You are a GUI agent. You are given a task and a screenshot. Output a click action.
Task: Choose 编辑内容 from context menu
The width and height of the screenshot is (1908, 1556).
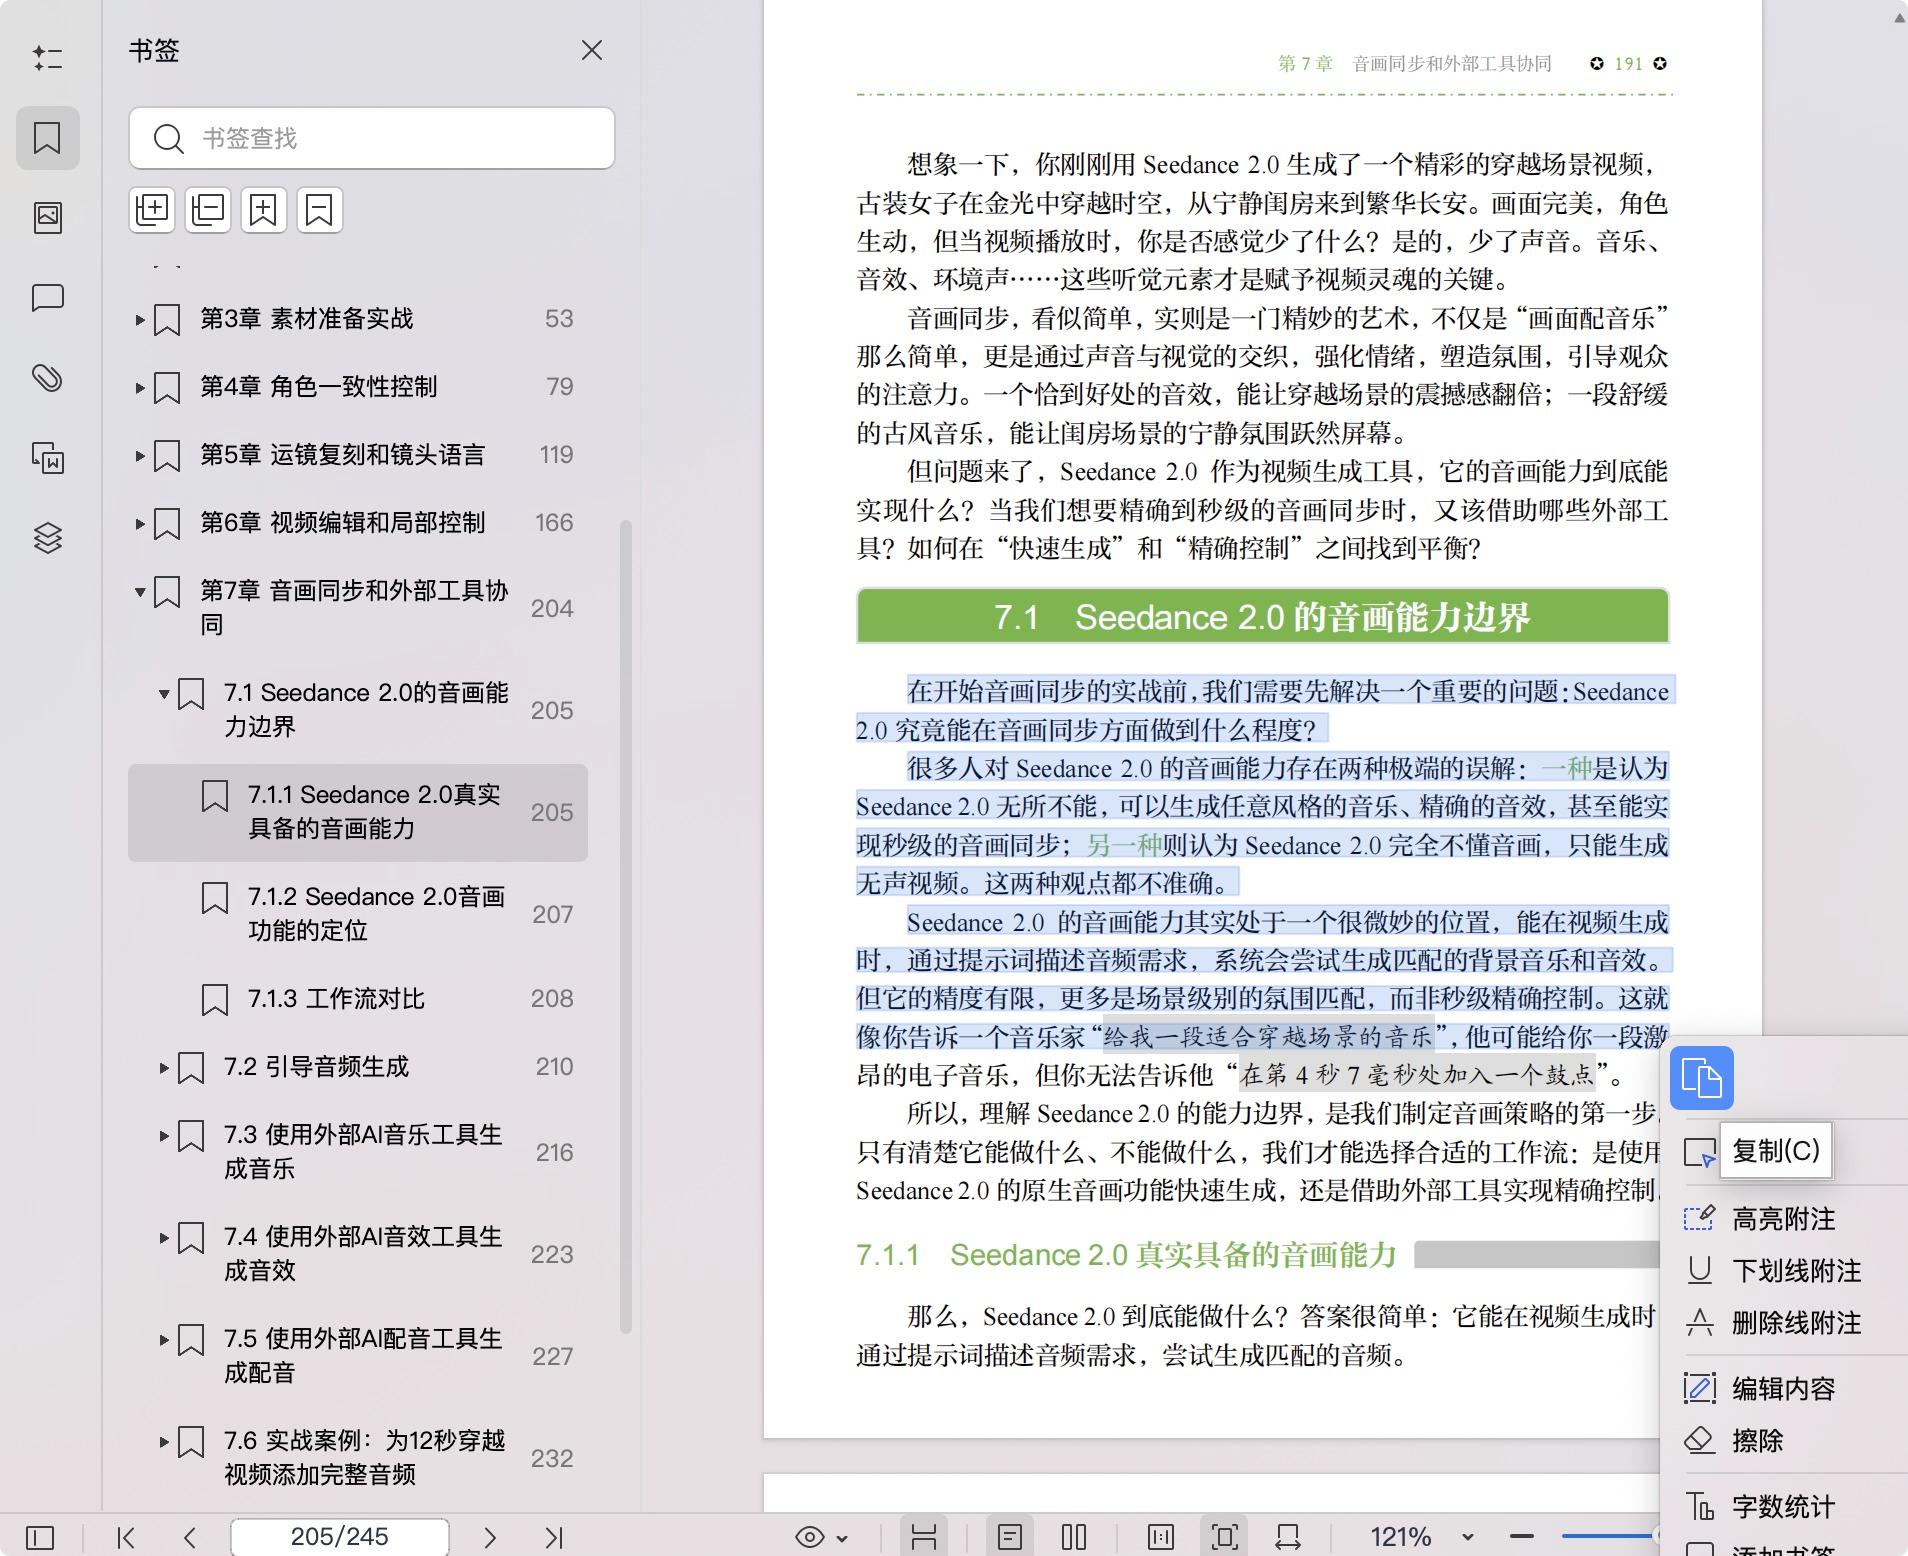(x=1784, y=1389)
